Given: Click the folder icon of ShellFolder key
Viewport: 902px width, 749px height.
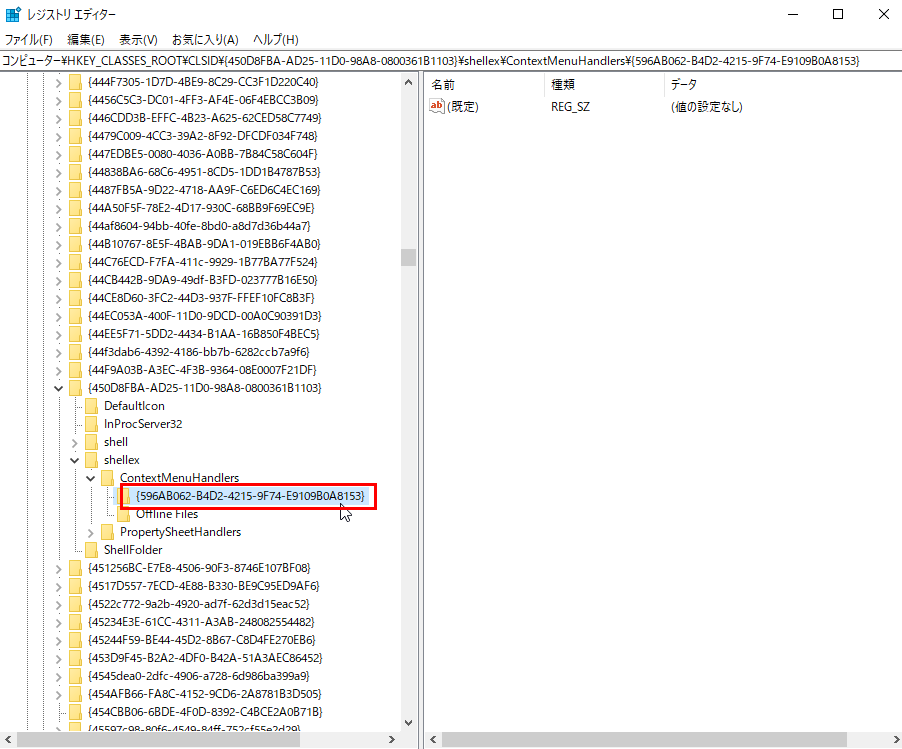Looking at the screenshot, I should 91,550.
